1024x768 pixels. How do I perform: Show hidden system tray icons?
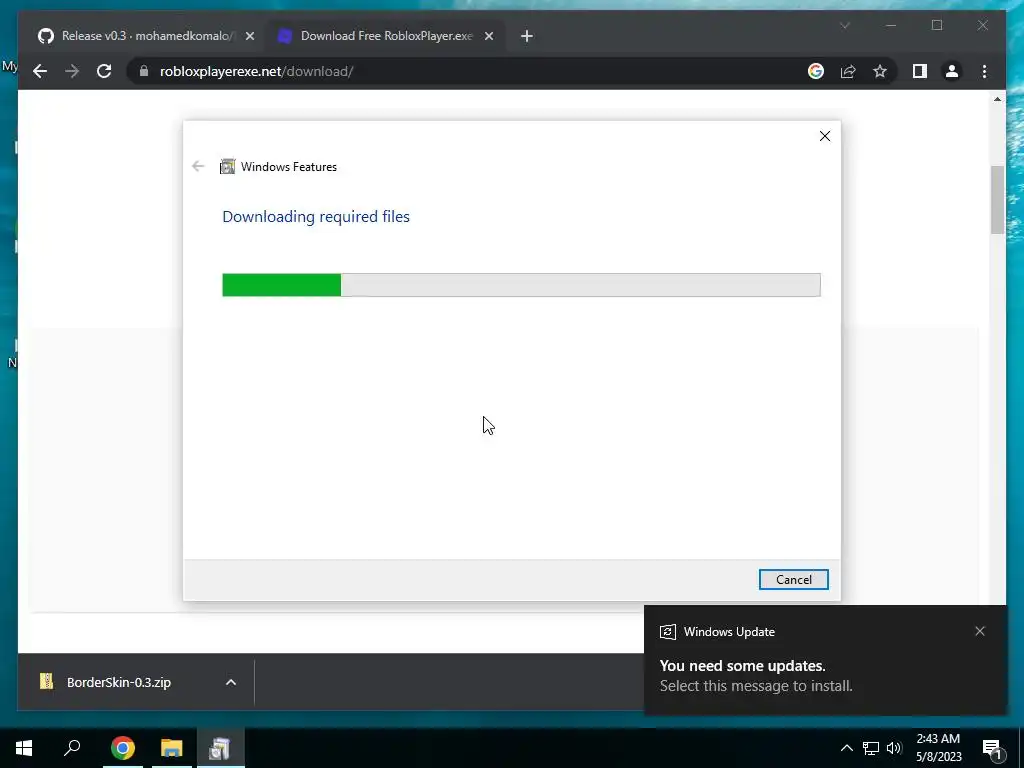point(846,748)
